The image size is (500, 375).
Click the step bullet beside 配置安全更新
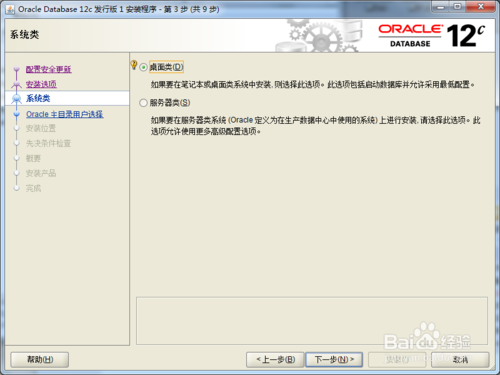(17, 69)
